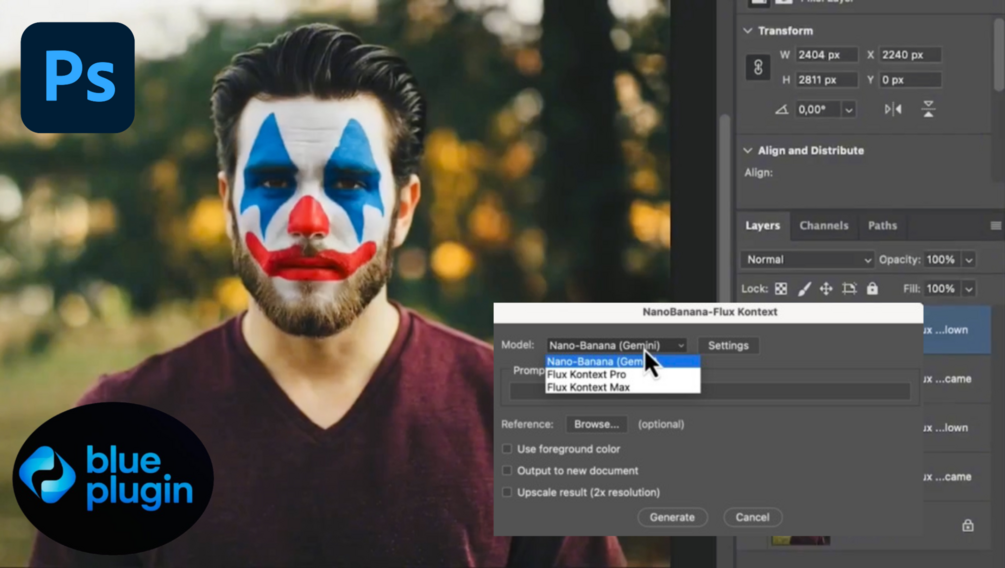Click the rotation angle icon in Transform
The width and height of the screenshot is (1005, 568).
781,110
